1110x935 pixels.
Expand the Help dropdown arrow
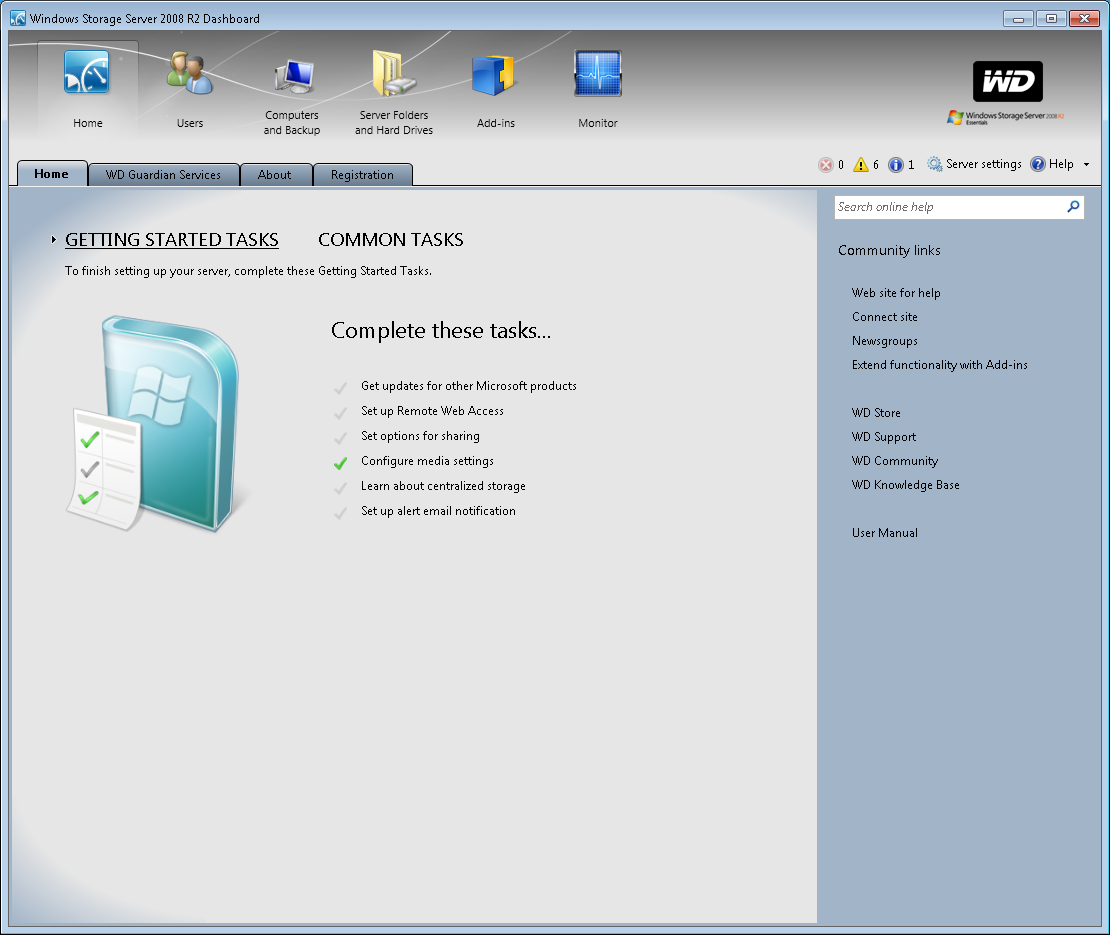pyautogui.click(x=1086, y=164)
